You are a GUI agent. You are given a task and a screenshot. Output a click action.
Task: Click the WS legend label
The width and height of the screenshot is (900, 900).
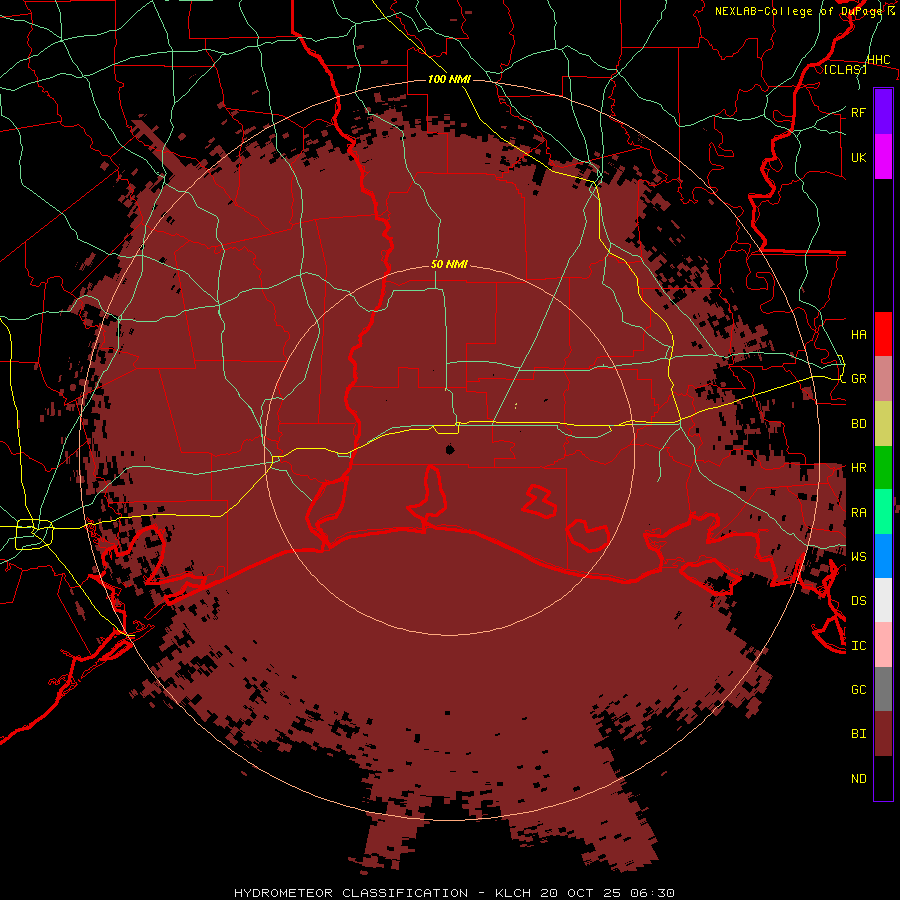tap(858, 556)
